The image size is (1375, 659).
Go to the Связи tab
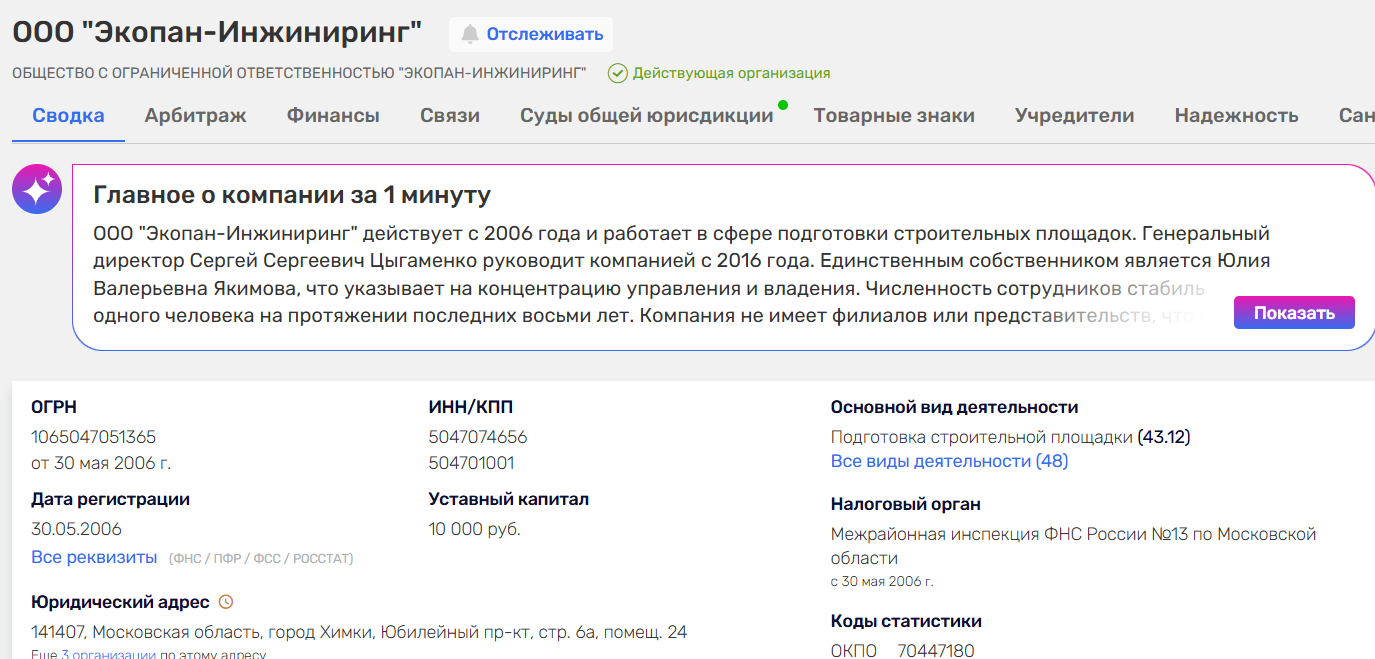[450, 115]
